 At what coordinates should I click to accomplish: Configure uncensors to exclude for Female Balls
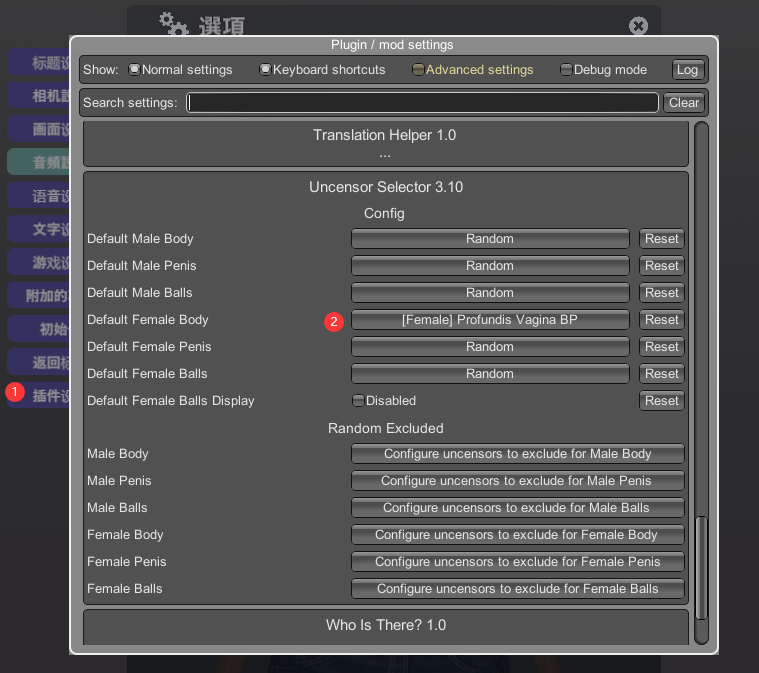[517, 589]
